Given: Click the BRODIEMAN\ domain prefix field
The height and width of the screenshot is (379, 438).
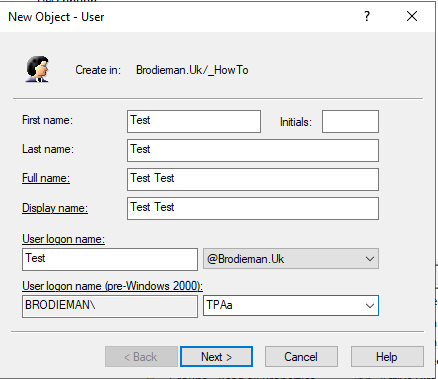Looking at the screenshot, I should 110,306.
